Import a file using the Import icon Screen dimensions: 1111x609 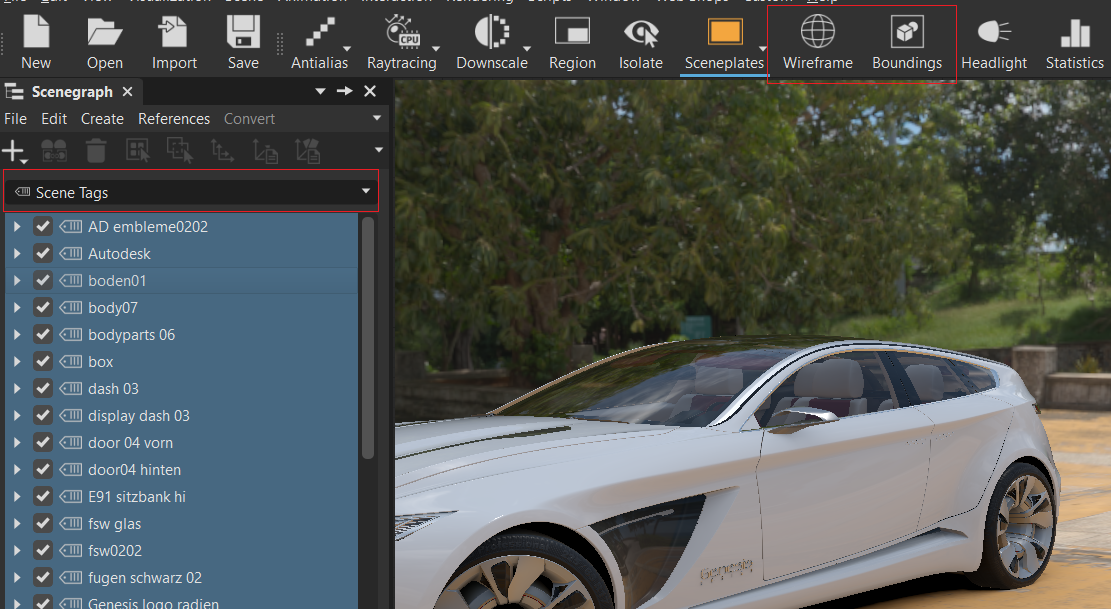point(173,40)
